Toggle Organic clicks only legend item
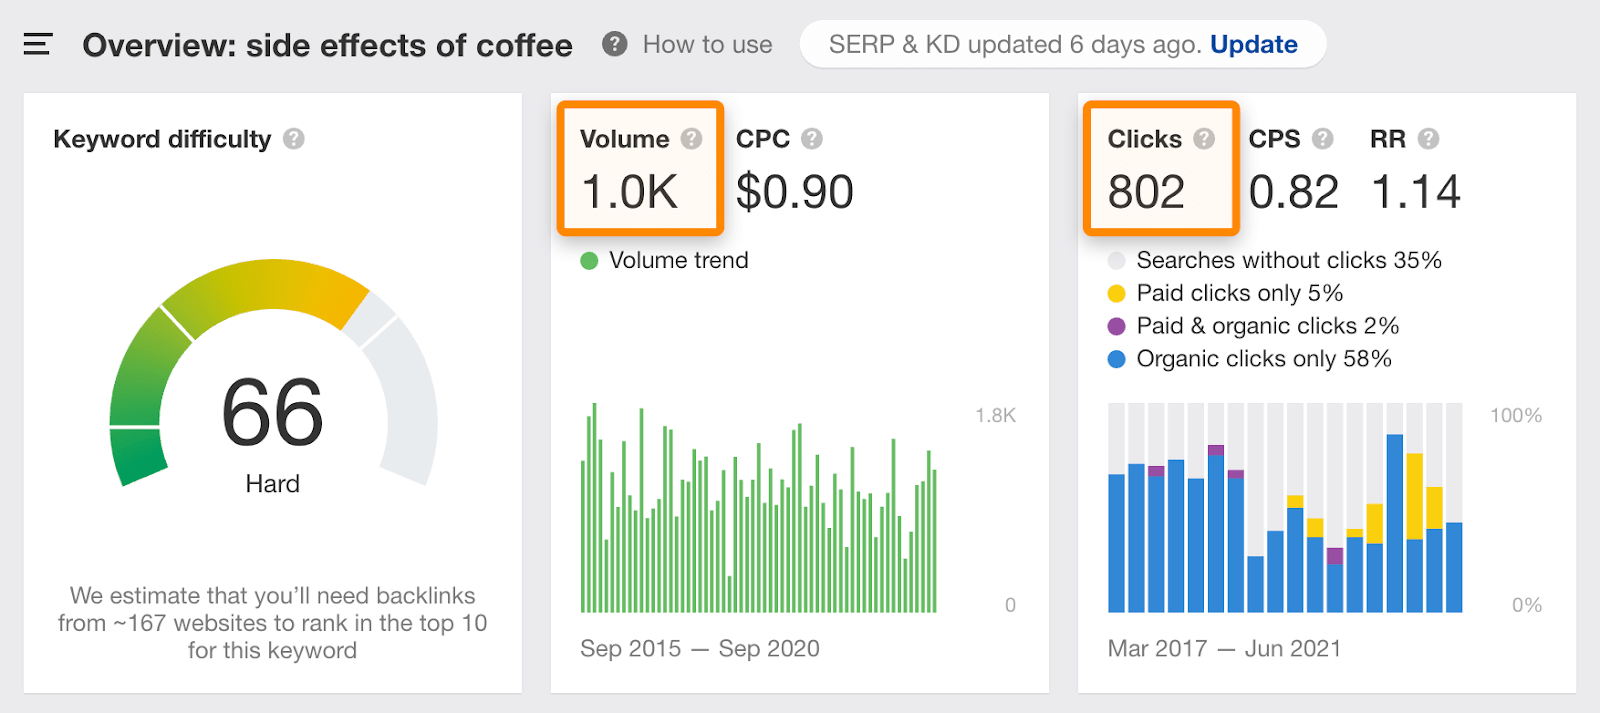This screenshot has width=1600, height=713. 1117,359
